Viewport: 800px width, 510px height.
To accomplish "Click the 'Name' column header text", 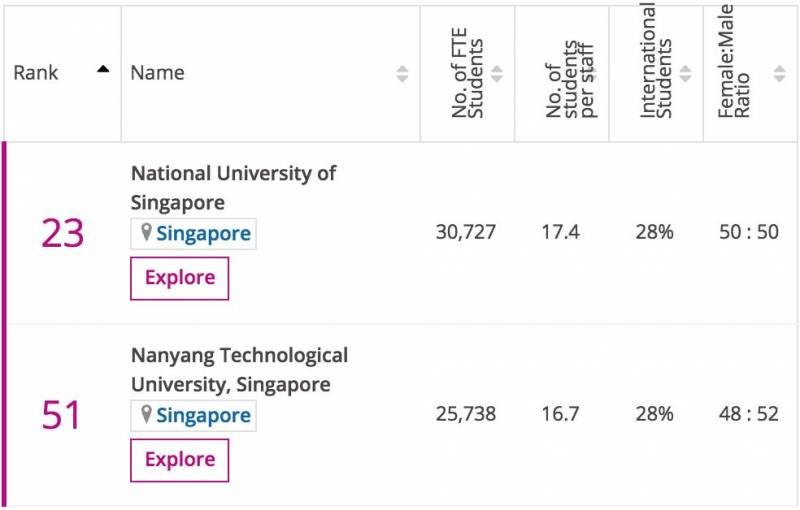I will (157, 73).
